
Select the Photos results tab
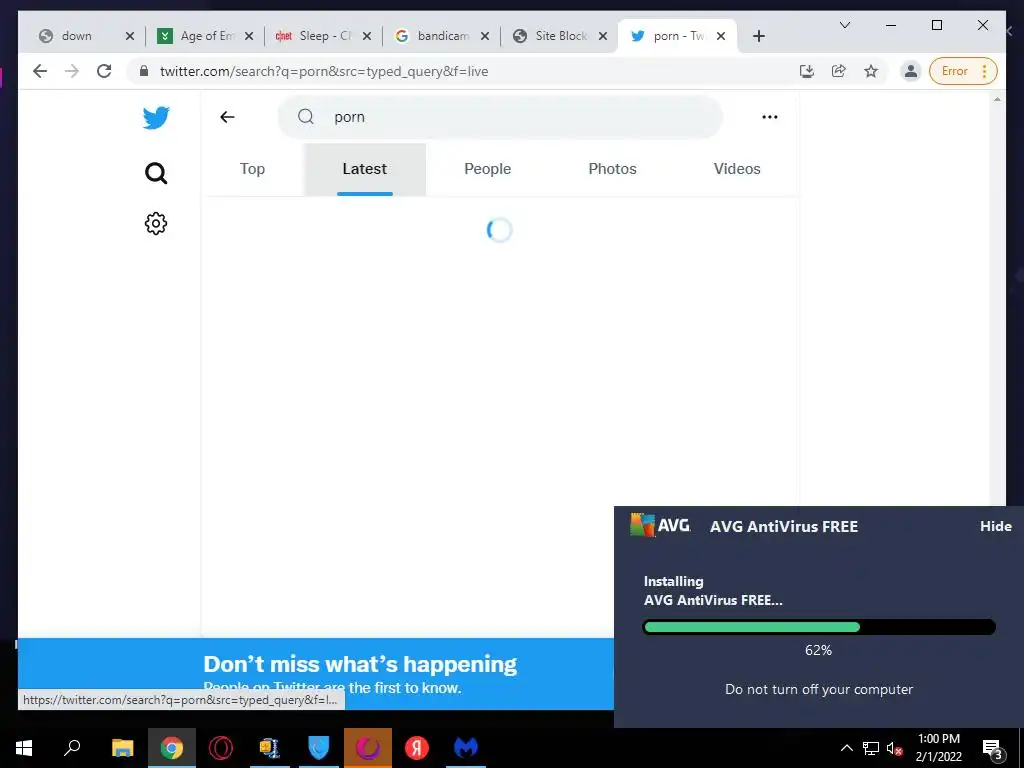click(612, 169)
